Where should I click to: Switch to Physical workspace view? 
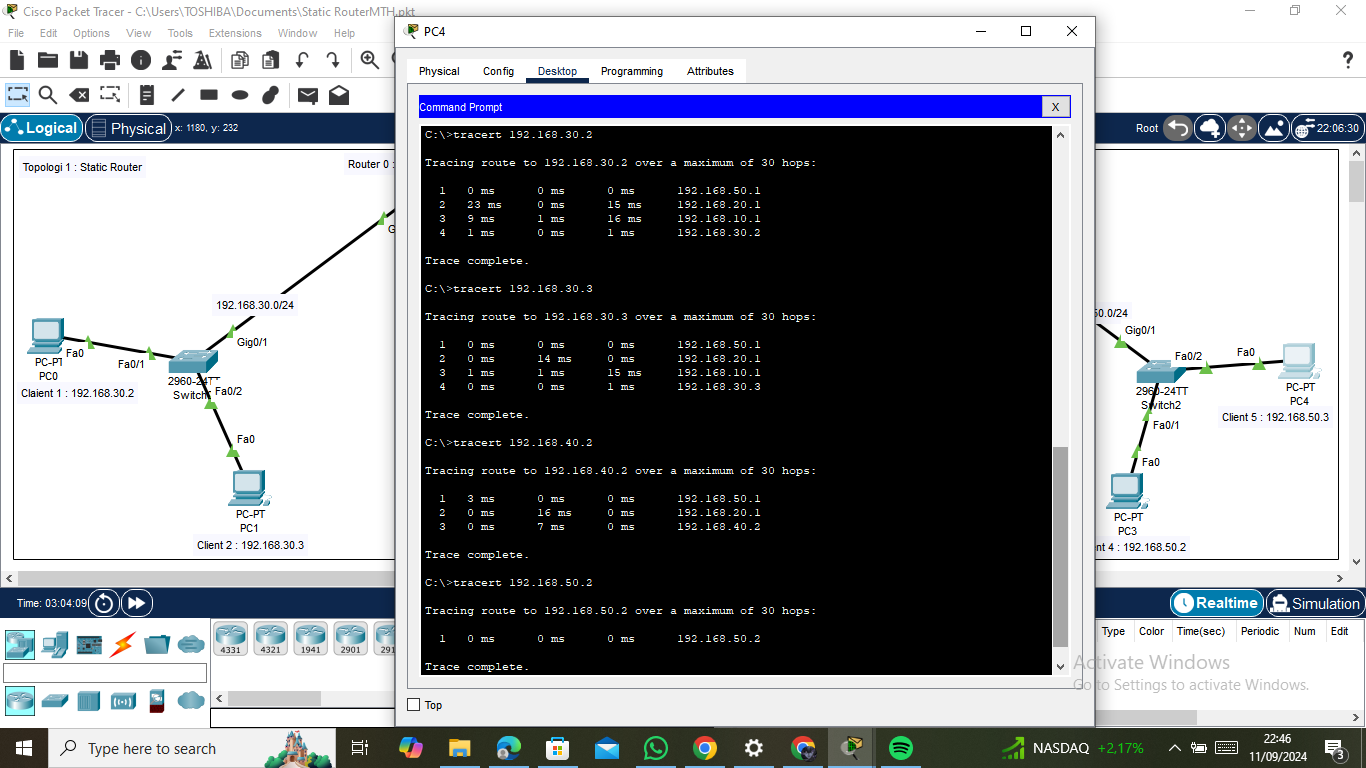(x=127, y=128)
